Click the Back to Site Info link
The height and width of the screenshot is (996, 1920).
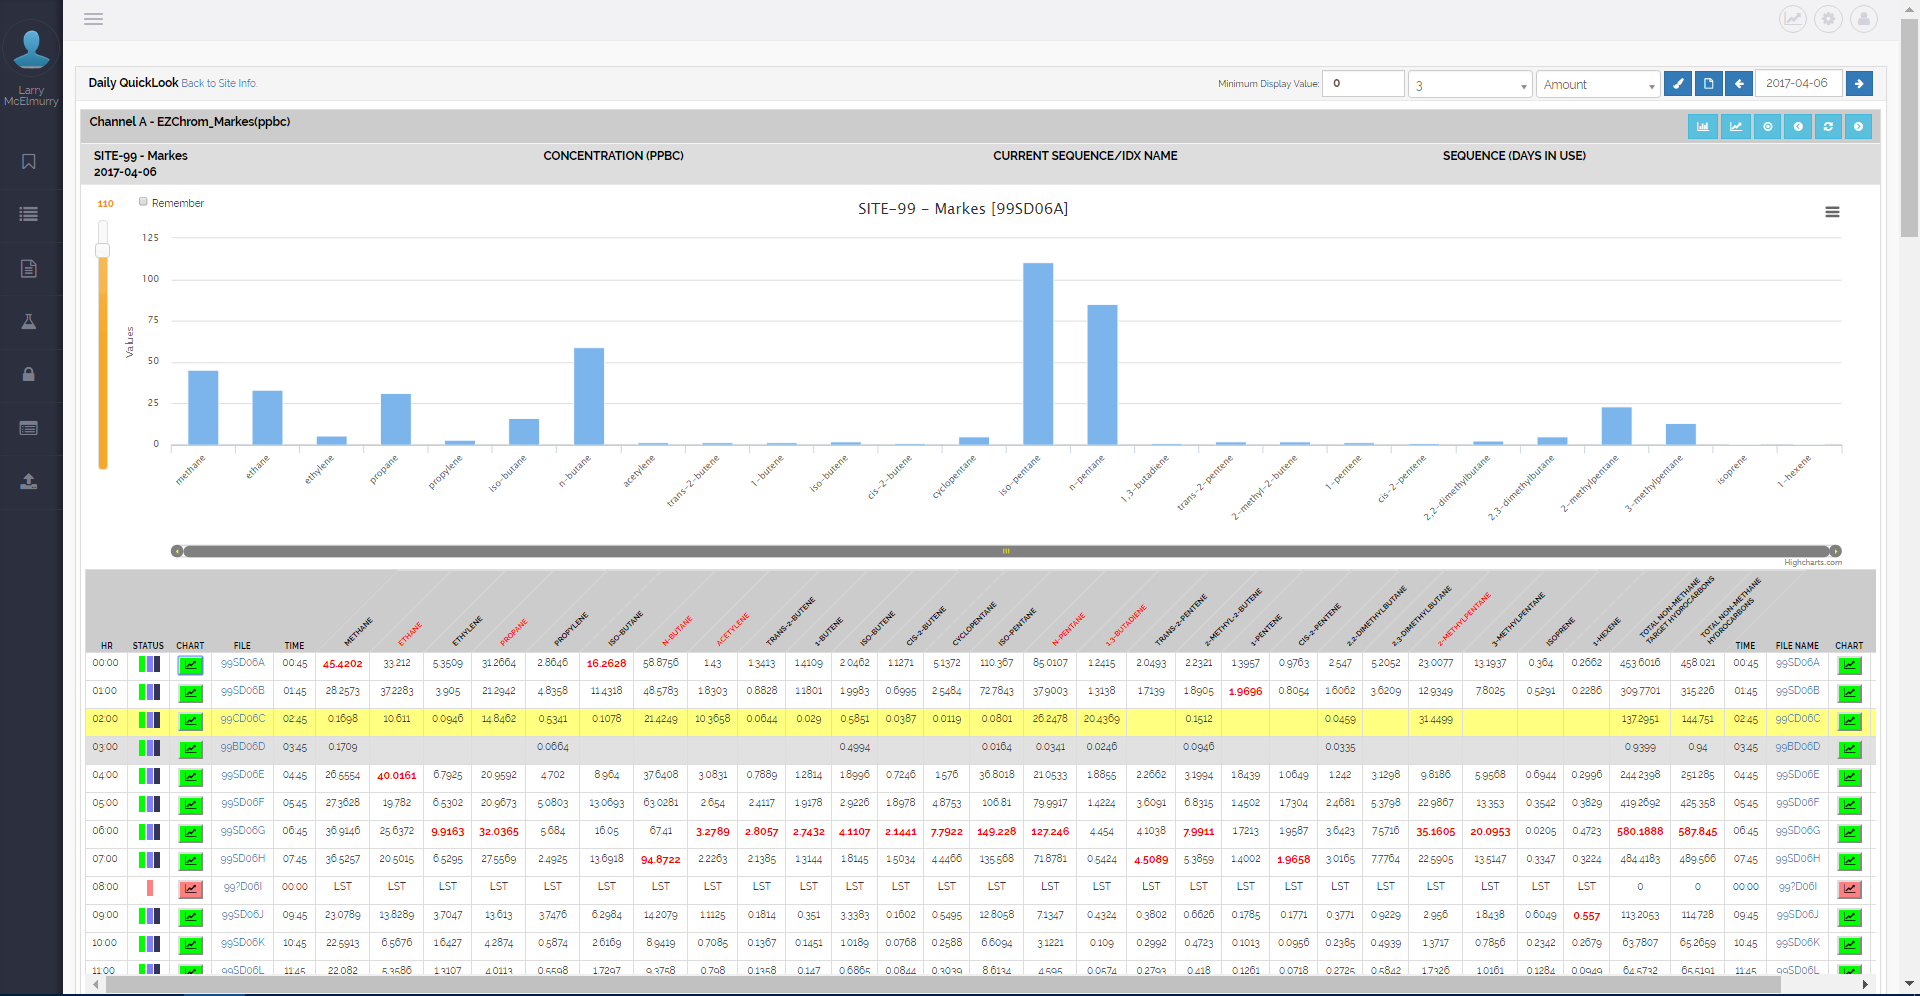point(218,84)
